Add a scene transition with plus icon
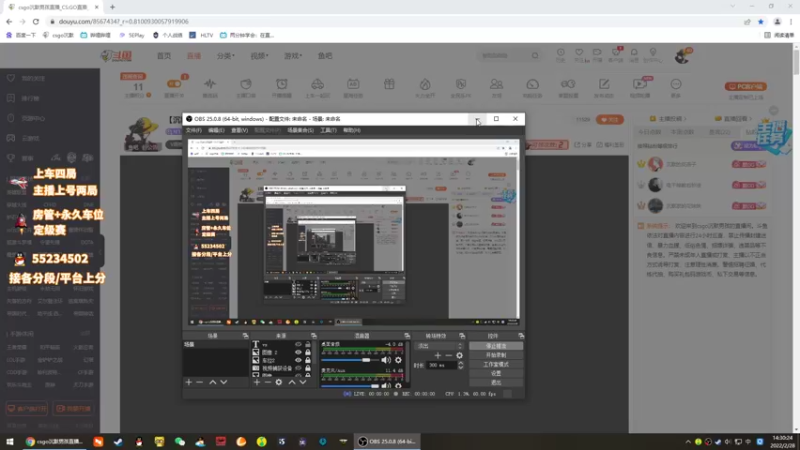 [438, 355]
